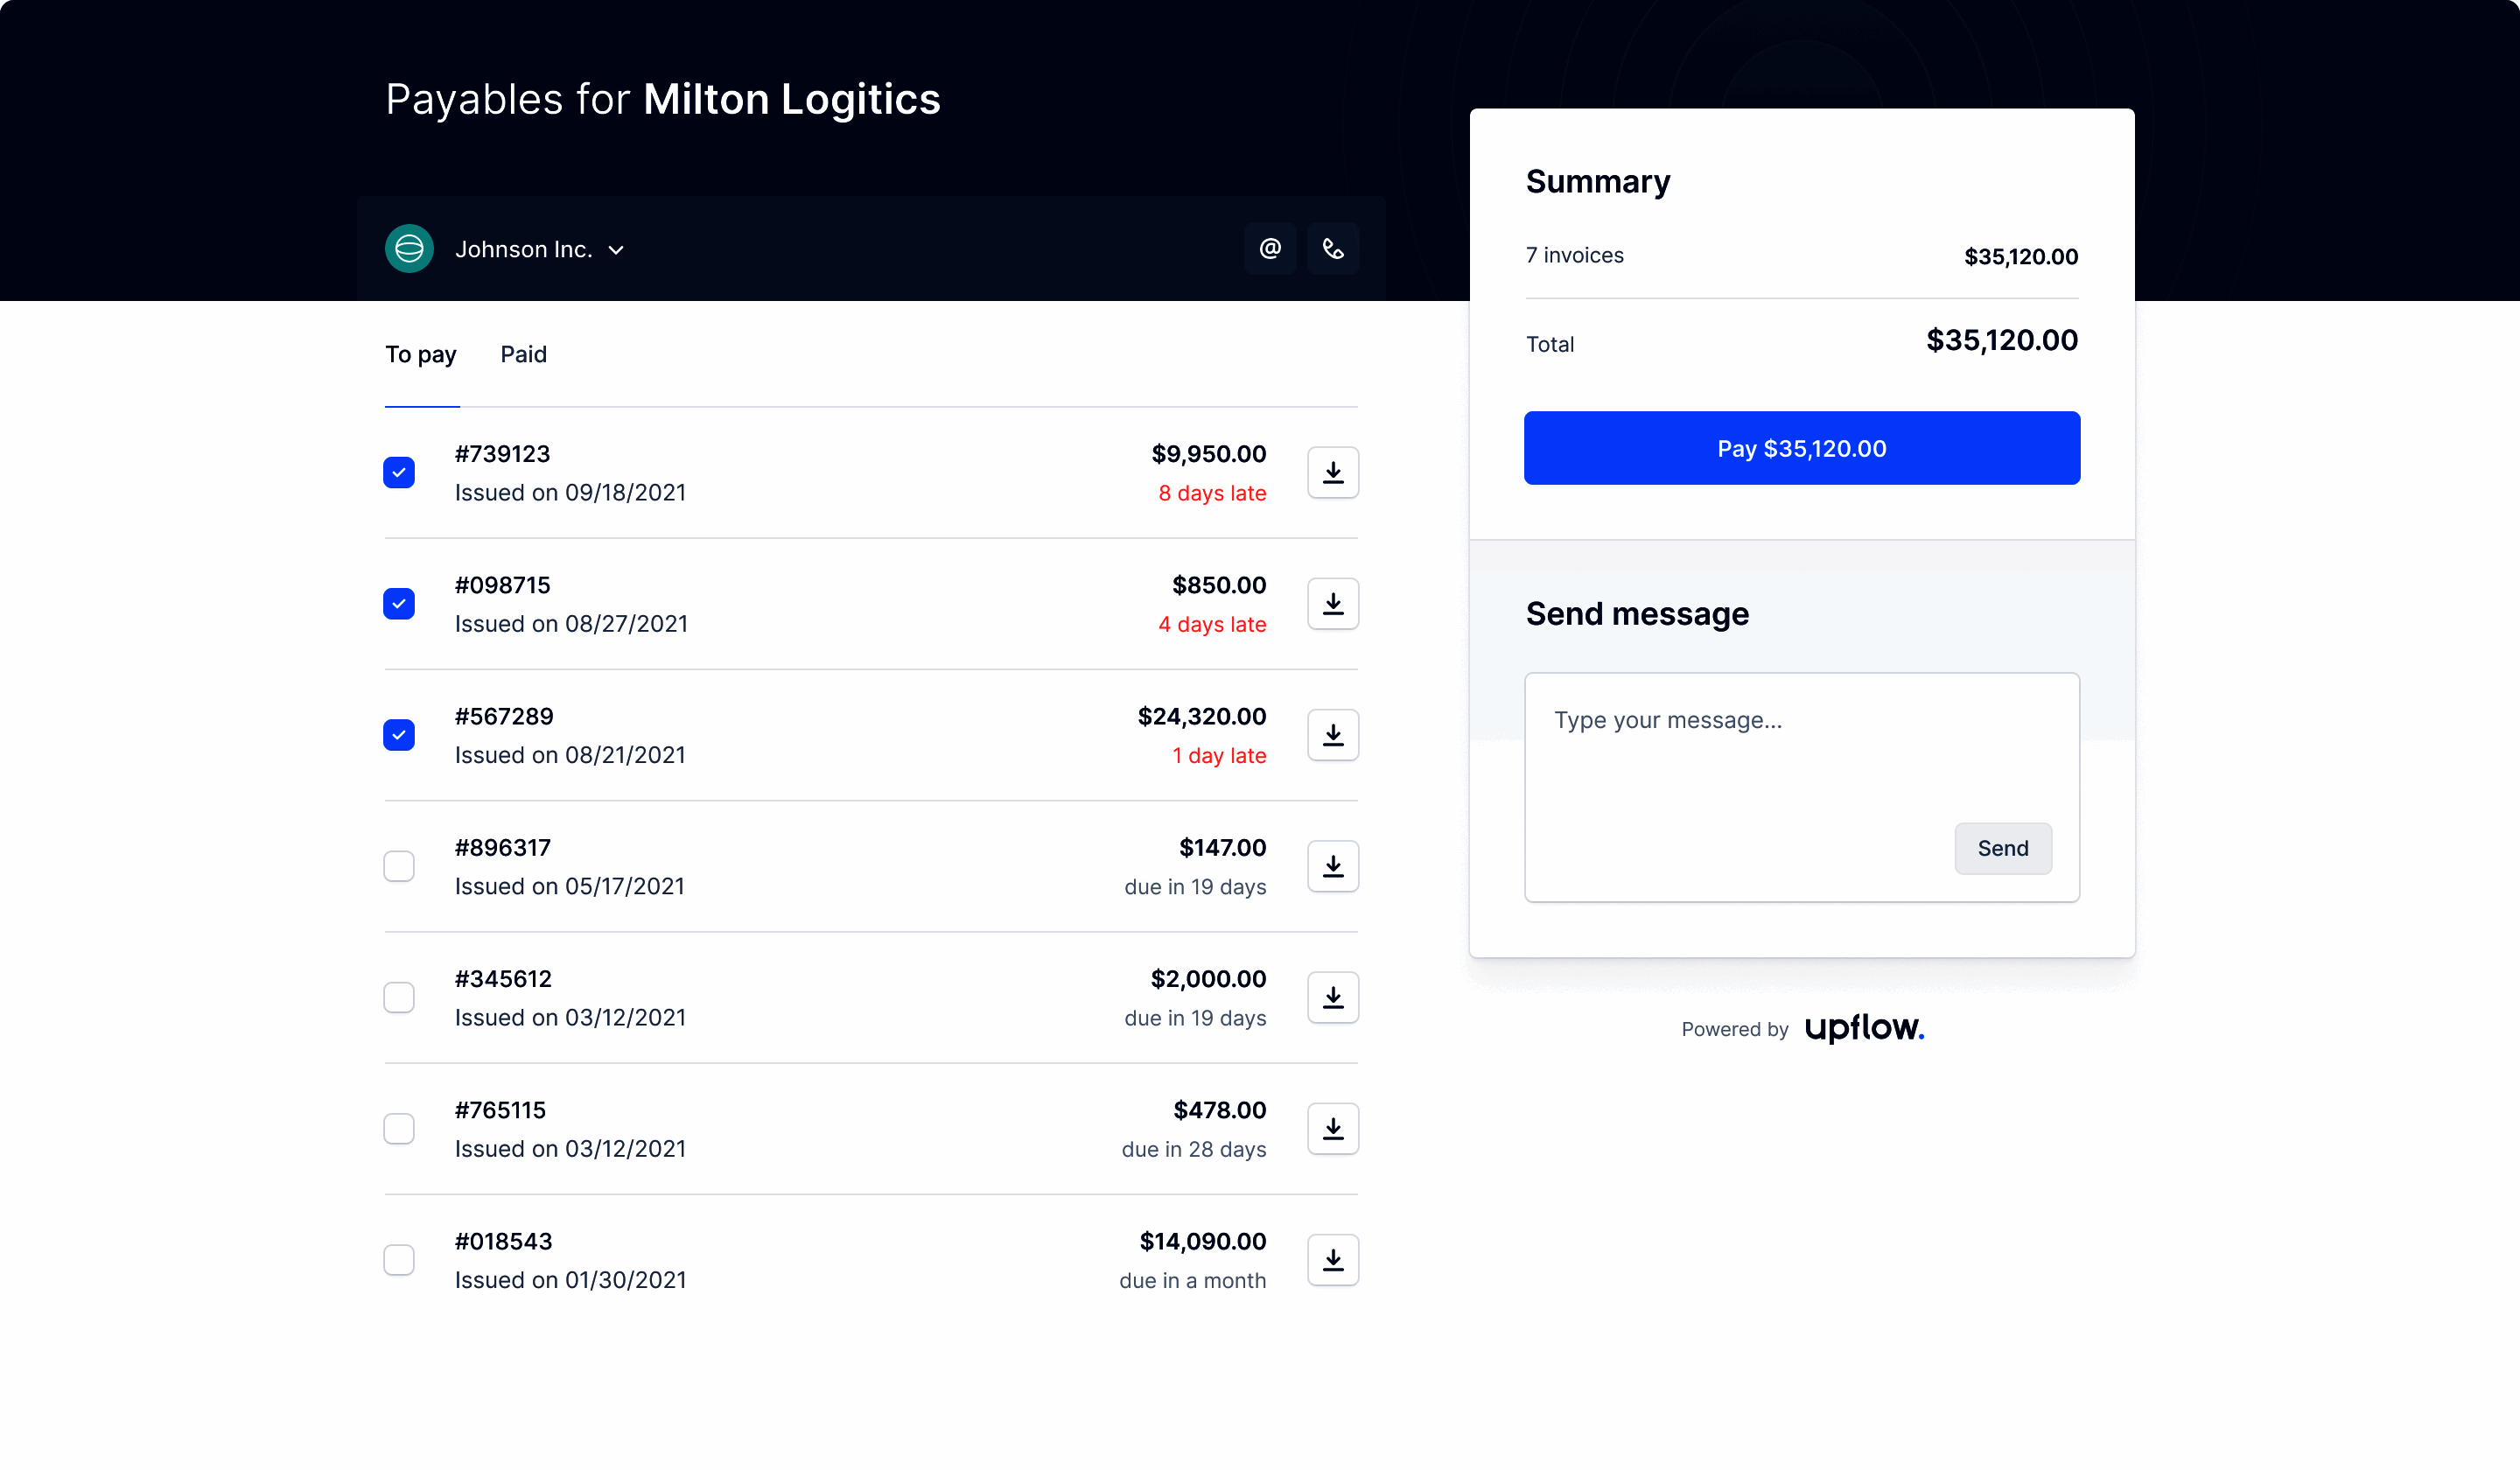Download invoice #739123
Screen dimensions: 2520x1470
coord(1333,473)
